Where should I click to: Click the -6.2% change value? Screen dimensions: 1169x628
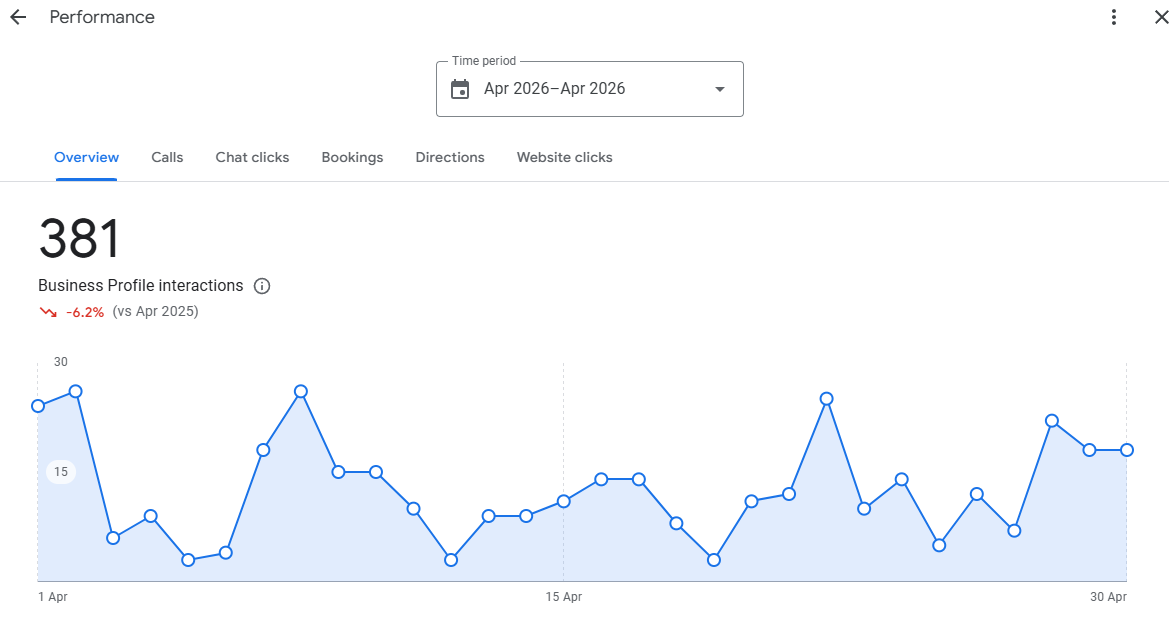coord(85,312)
